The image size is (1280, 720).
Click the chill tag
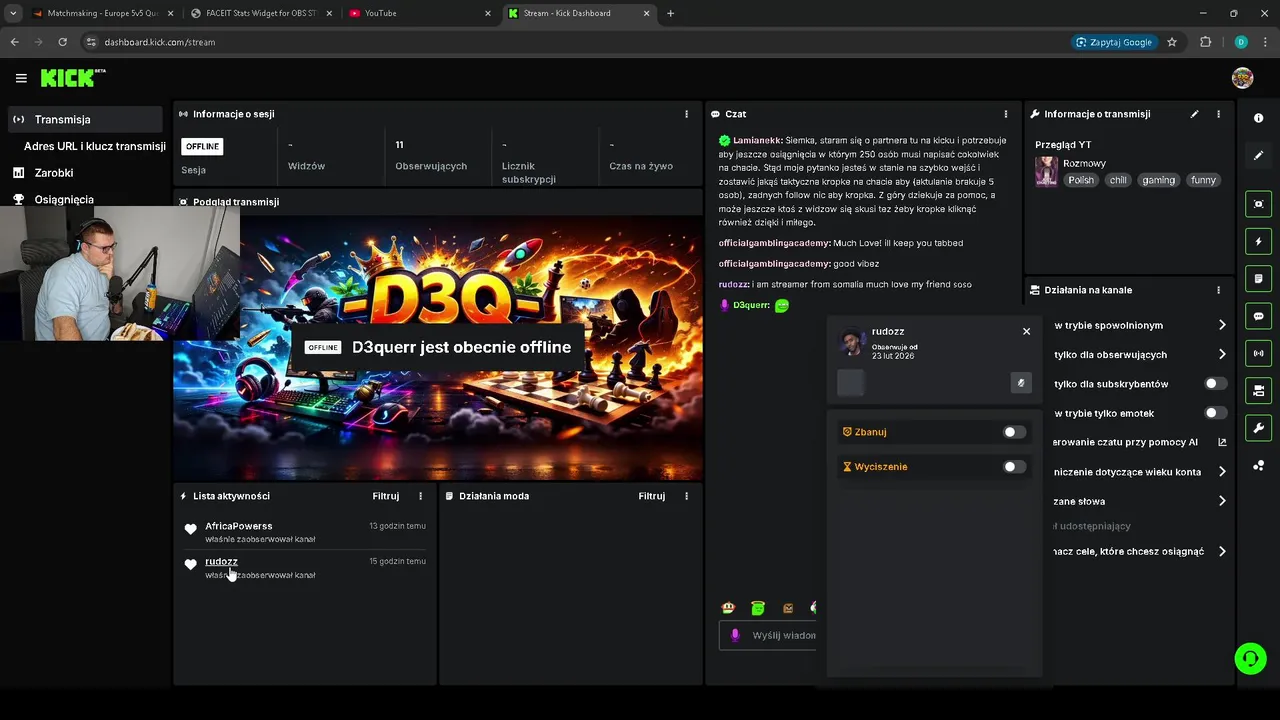(x=1118, y=180)
